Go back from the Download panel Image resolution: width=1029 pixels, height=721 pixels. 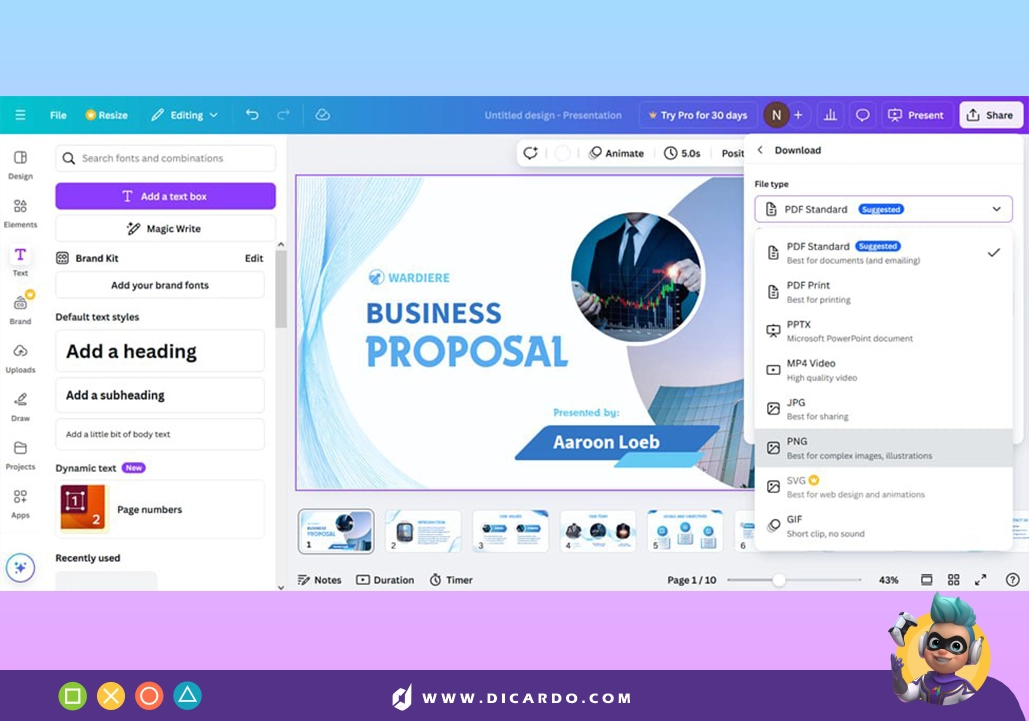[760, 150]
